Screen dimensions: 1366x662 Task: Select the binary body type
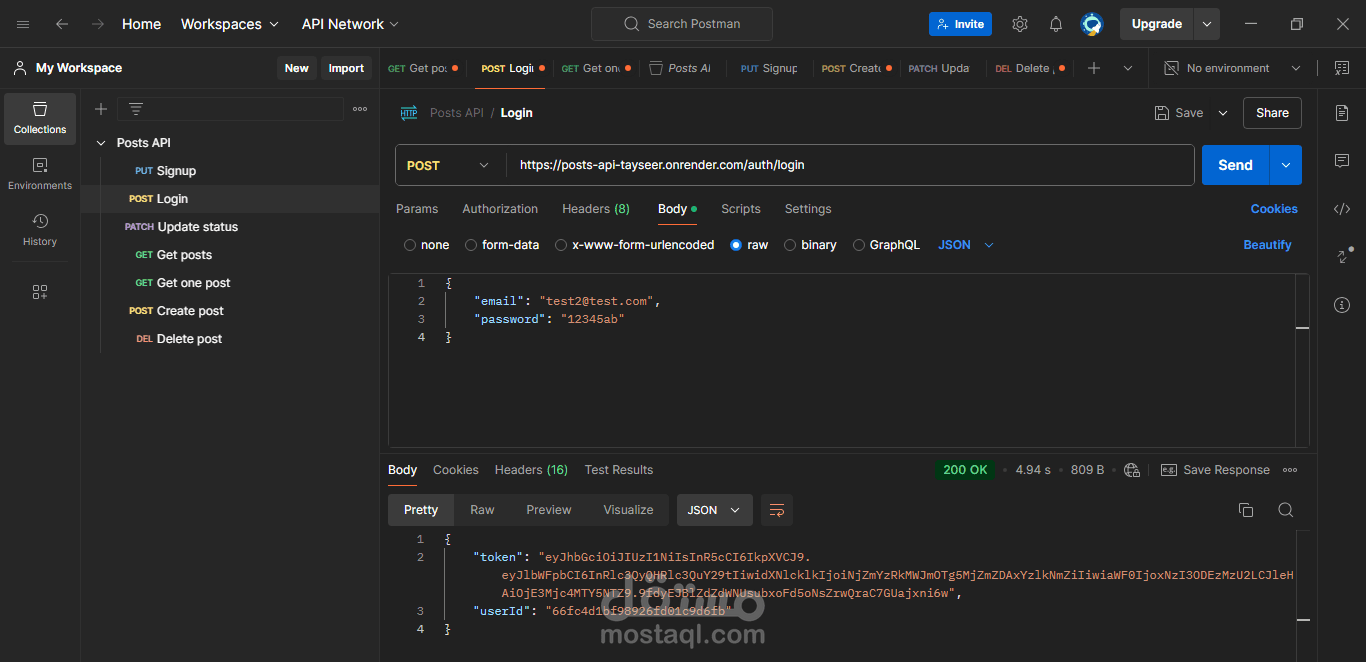coord(790,245)
